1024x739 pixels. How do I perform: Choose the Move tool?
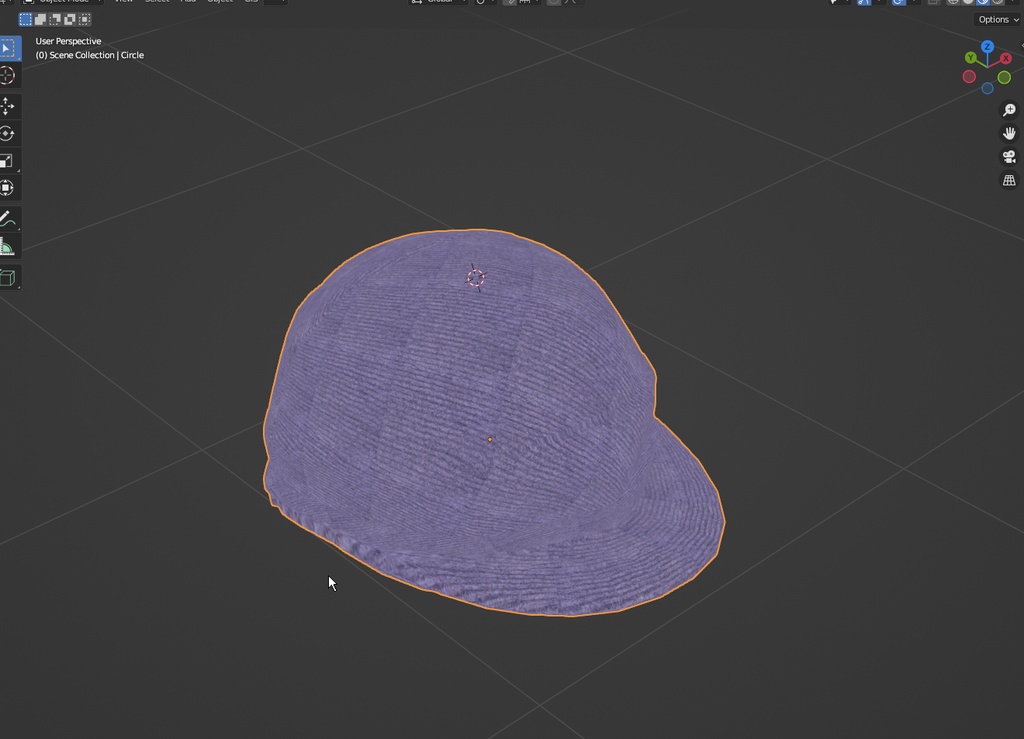tap(8, 106)
